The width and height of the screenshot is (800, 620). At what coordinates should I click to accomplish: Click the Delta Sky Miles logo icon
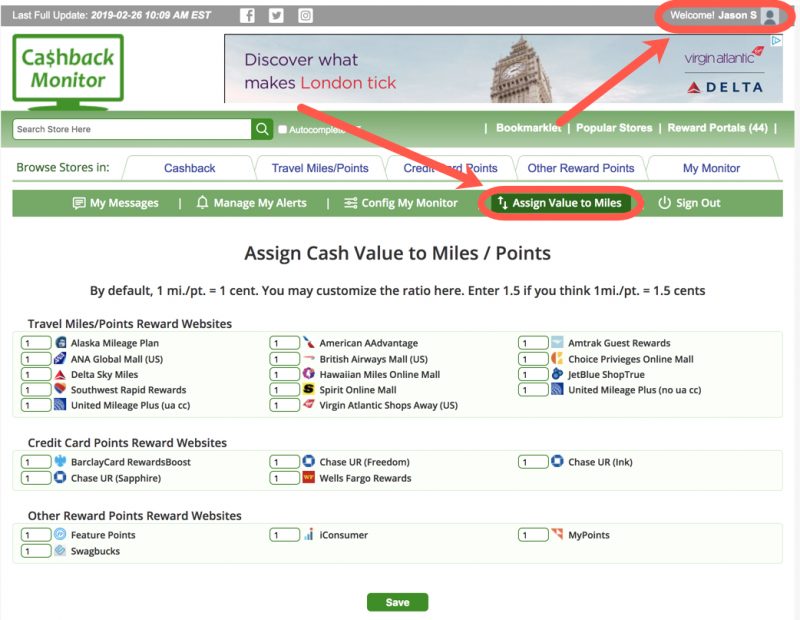[57, 374]
